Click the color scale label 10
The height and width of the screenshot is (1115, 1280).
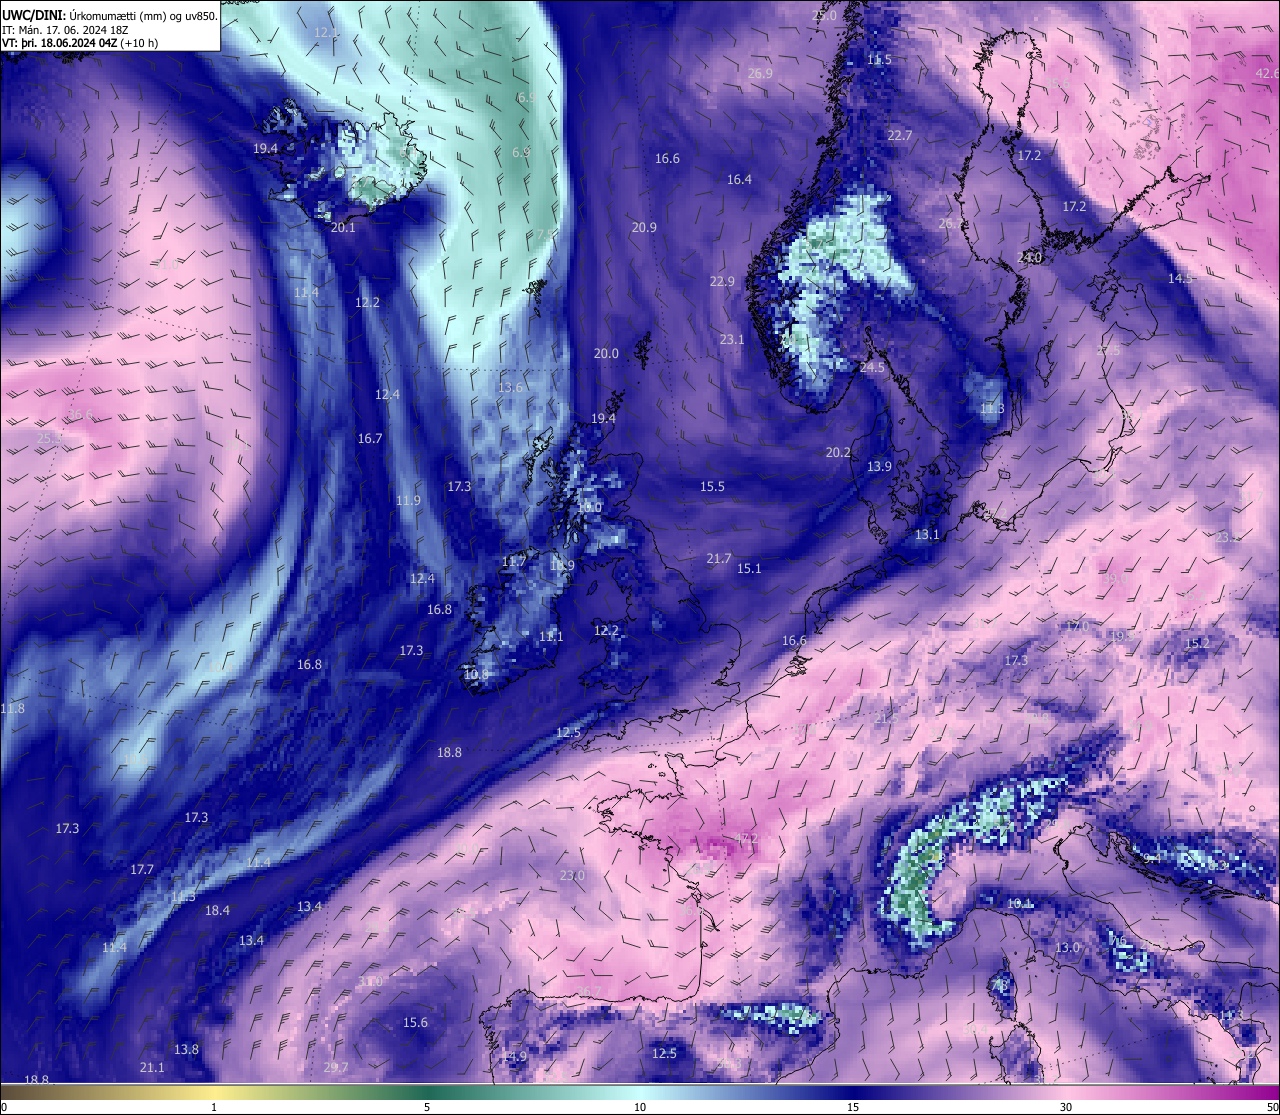tap(640, 1107)
